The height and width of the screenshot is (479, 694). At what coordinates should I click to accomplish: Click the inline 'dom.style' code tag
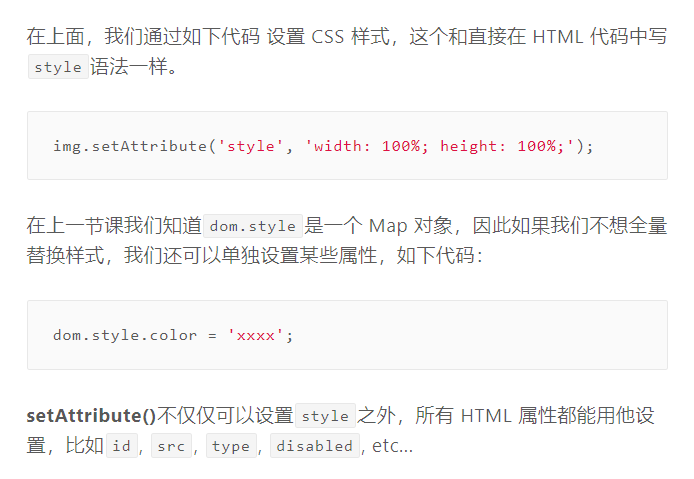pos(253,226)
